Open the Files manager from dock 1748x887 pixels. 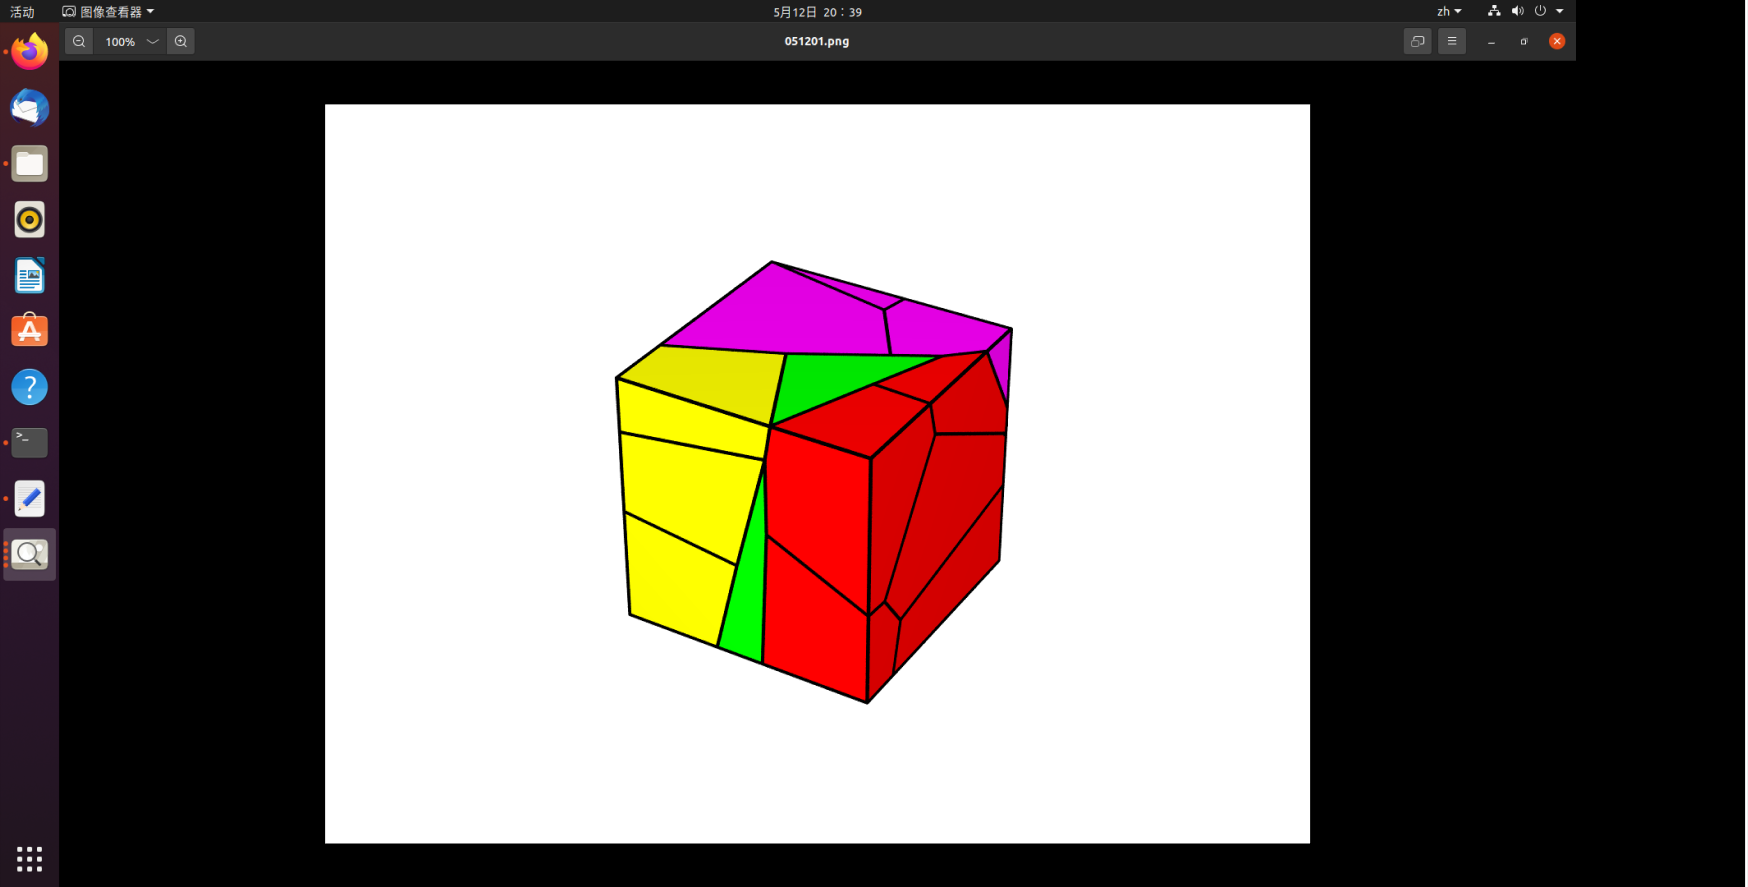point(30,164)
